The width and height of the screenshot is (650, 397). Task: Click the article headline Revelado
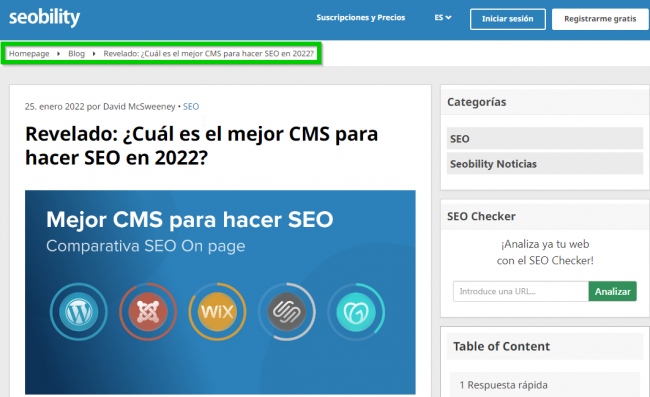(201, 145)
